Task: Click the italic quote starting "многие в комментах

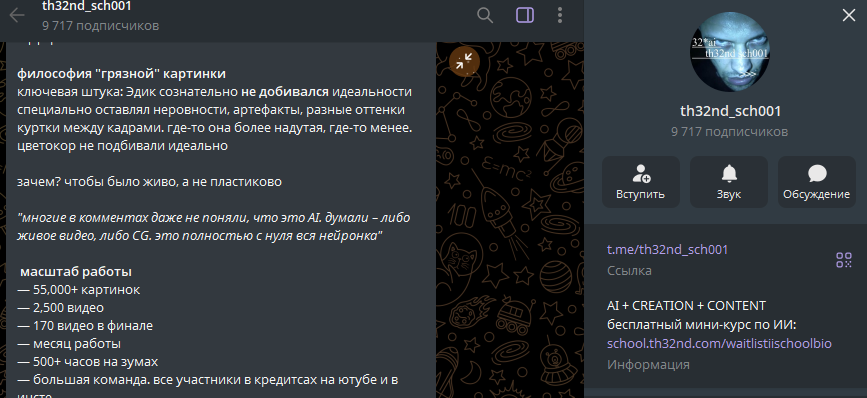Action: tap(213, 227)
